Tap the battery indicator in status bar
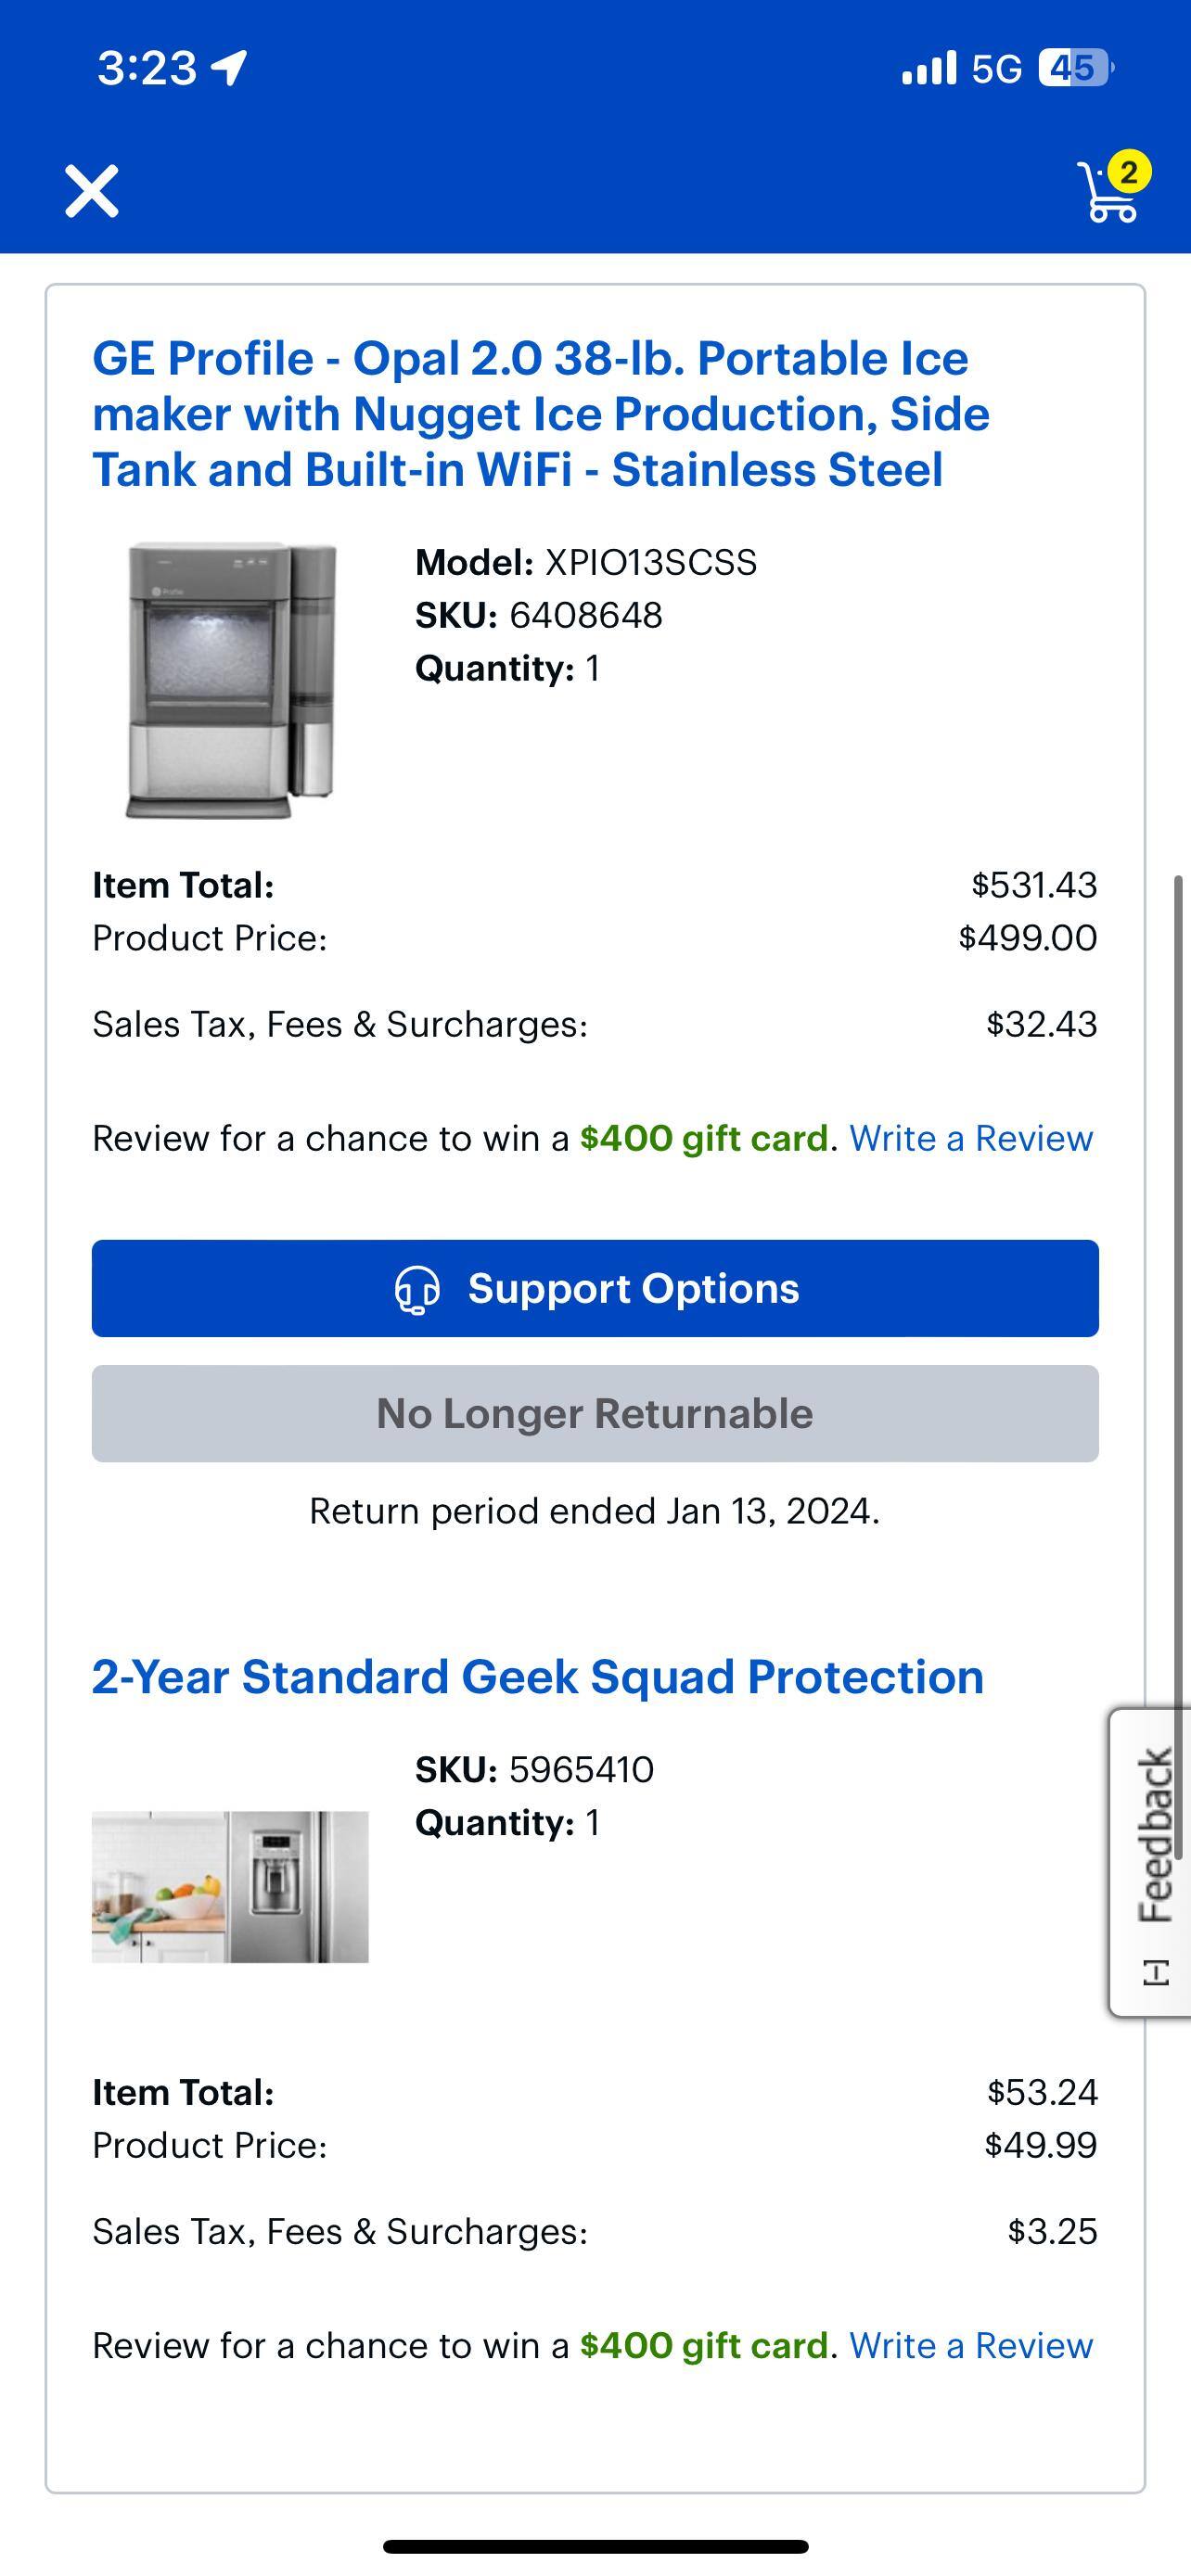This screenshot has height=2576, width=1191. point(1074,68)
